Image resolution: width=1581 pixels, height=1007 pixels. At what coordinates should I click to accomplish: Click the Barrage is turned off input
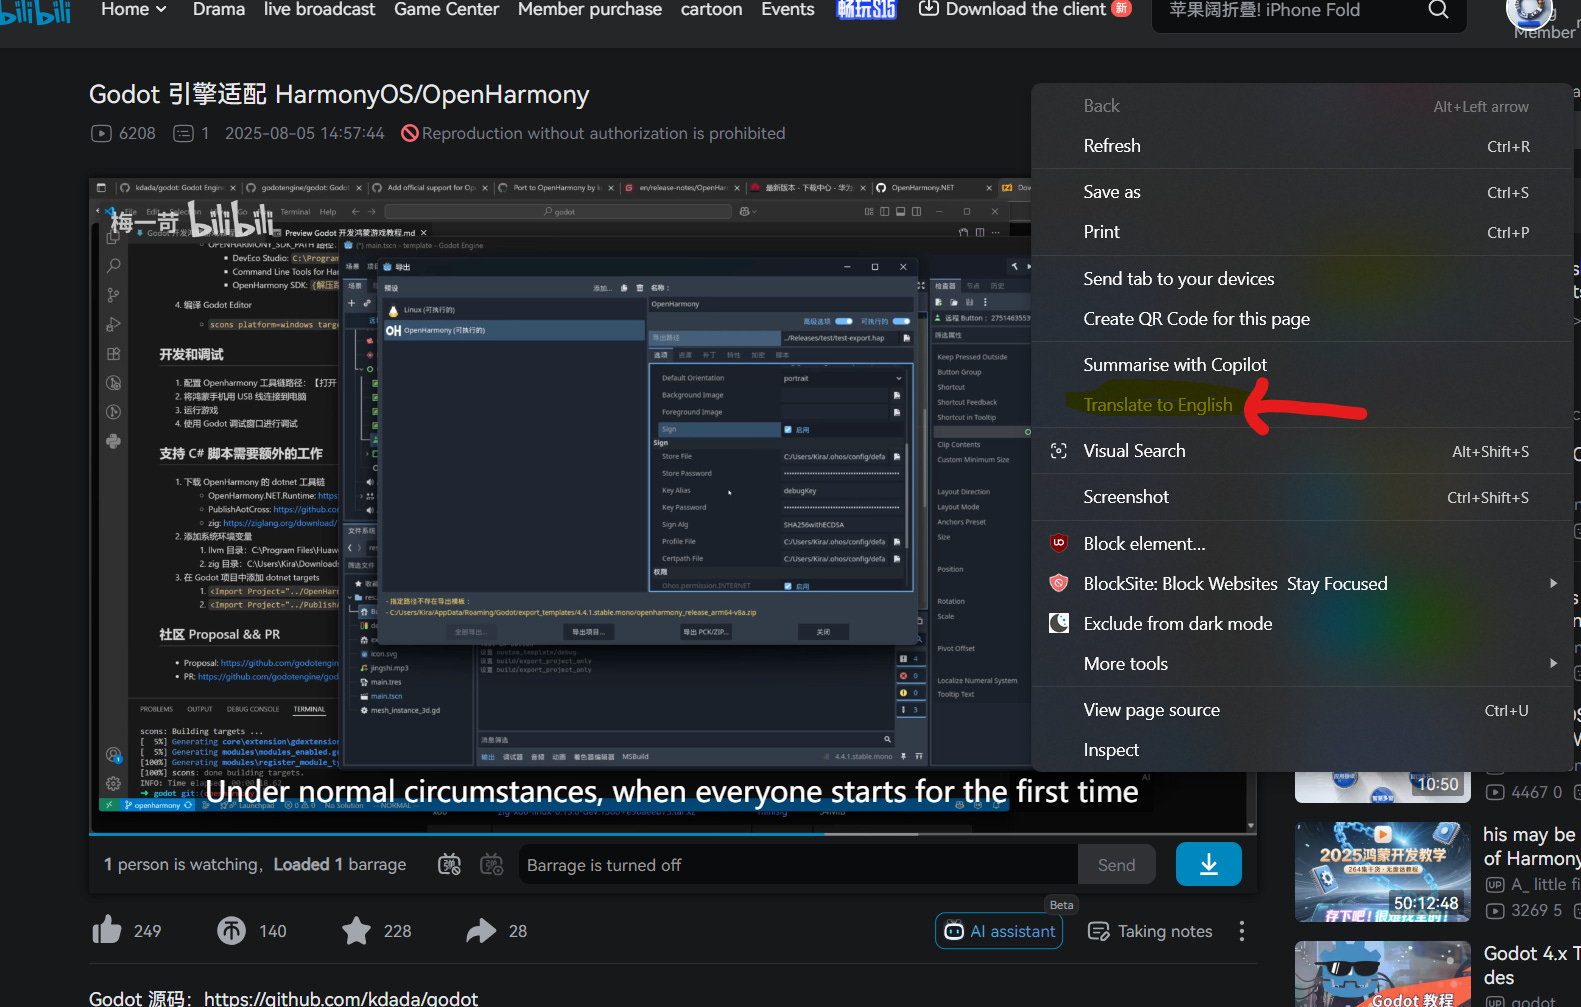[x=798, y=865]
